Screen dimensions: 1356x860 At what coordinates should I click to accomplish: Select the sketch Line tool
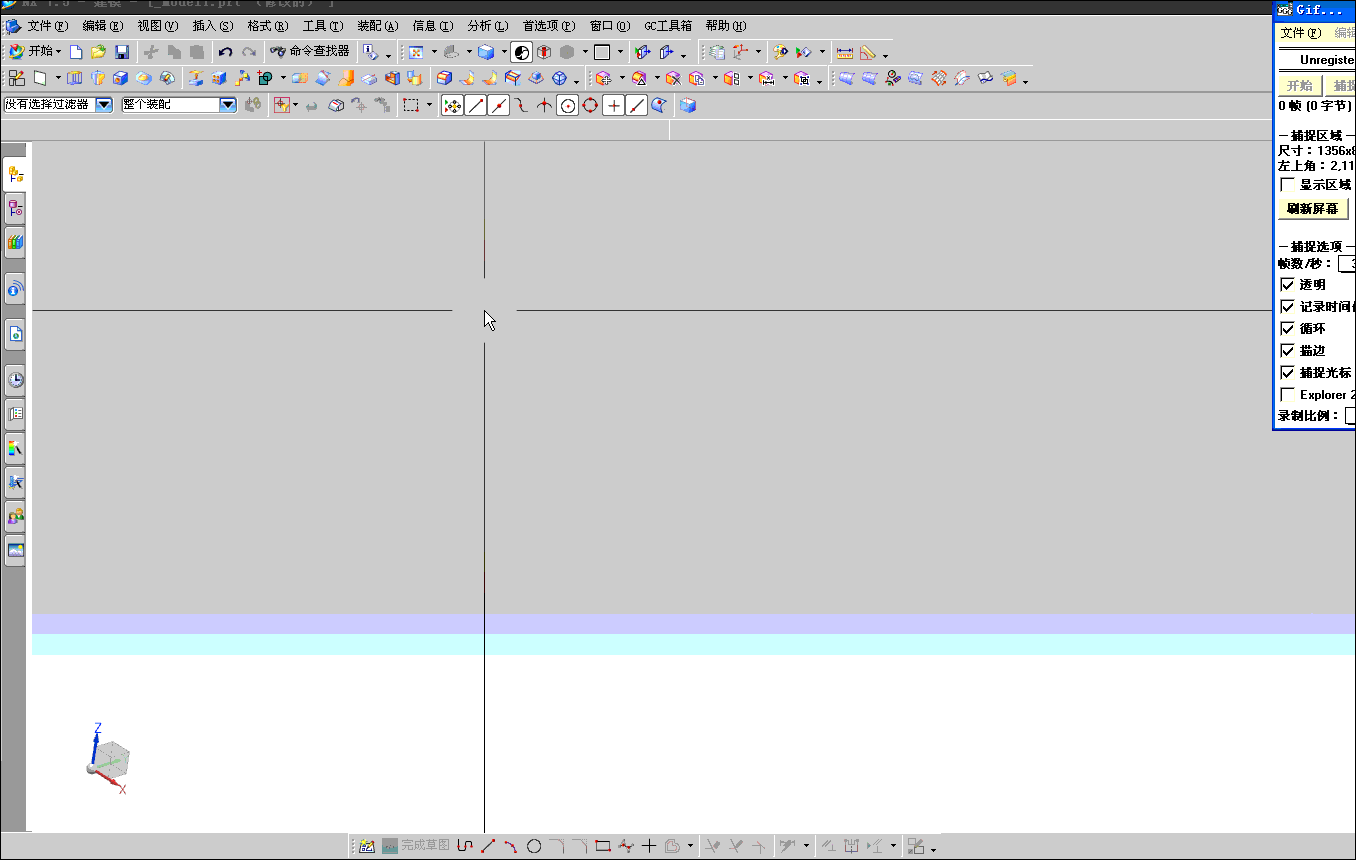pyautogui.click(x=488, y=846)
